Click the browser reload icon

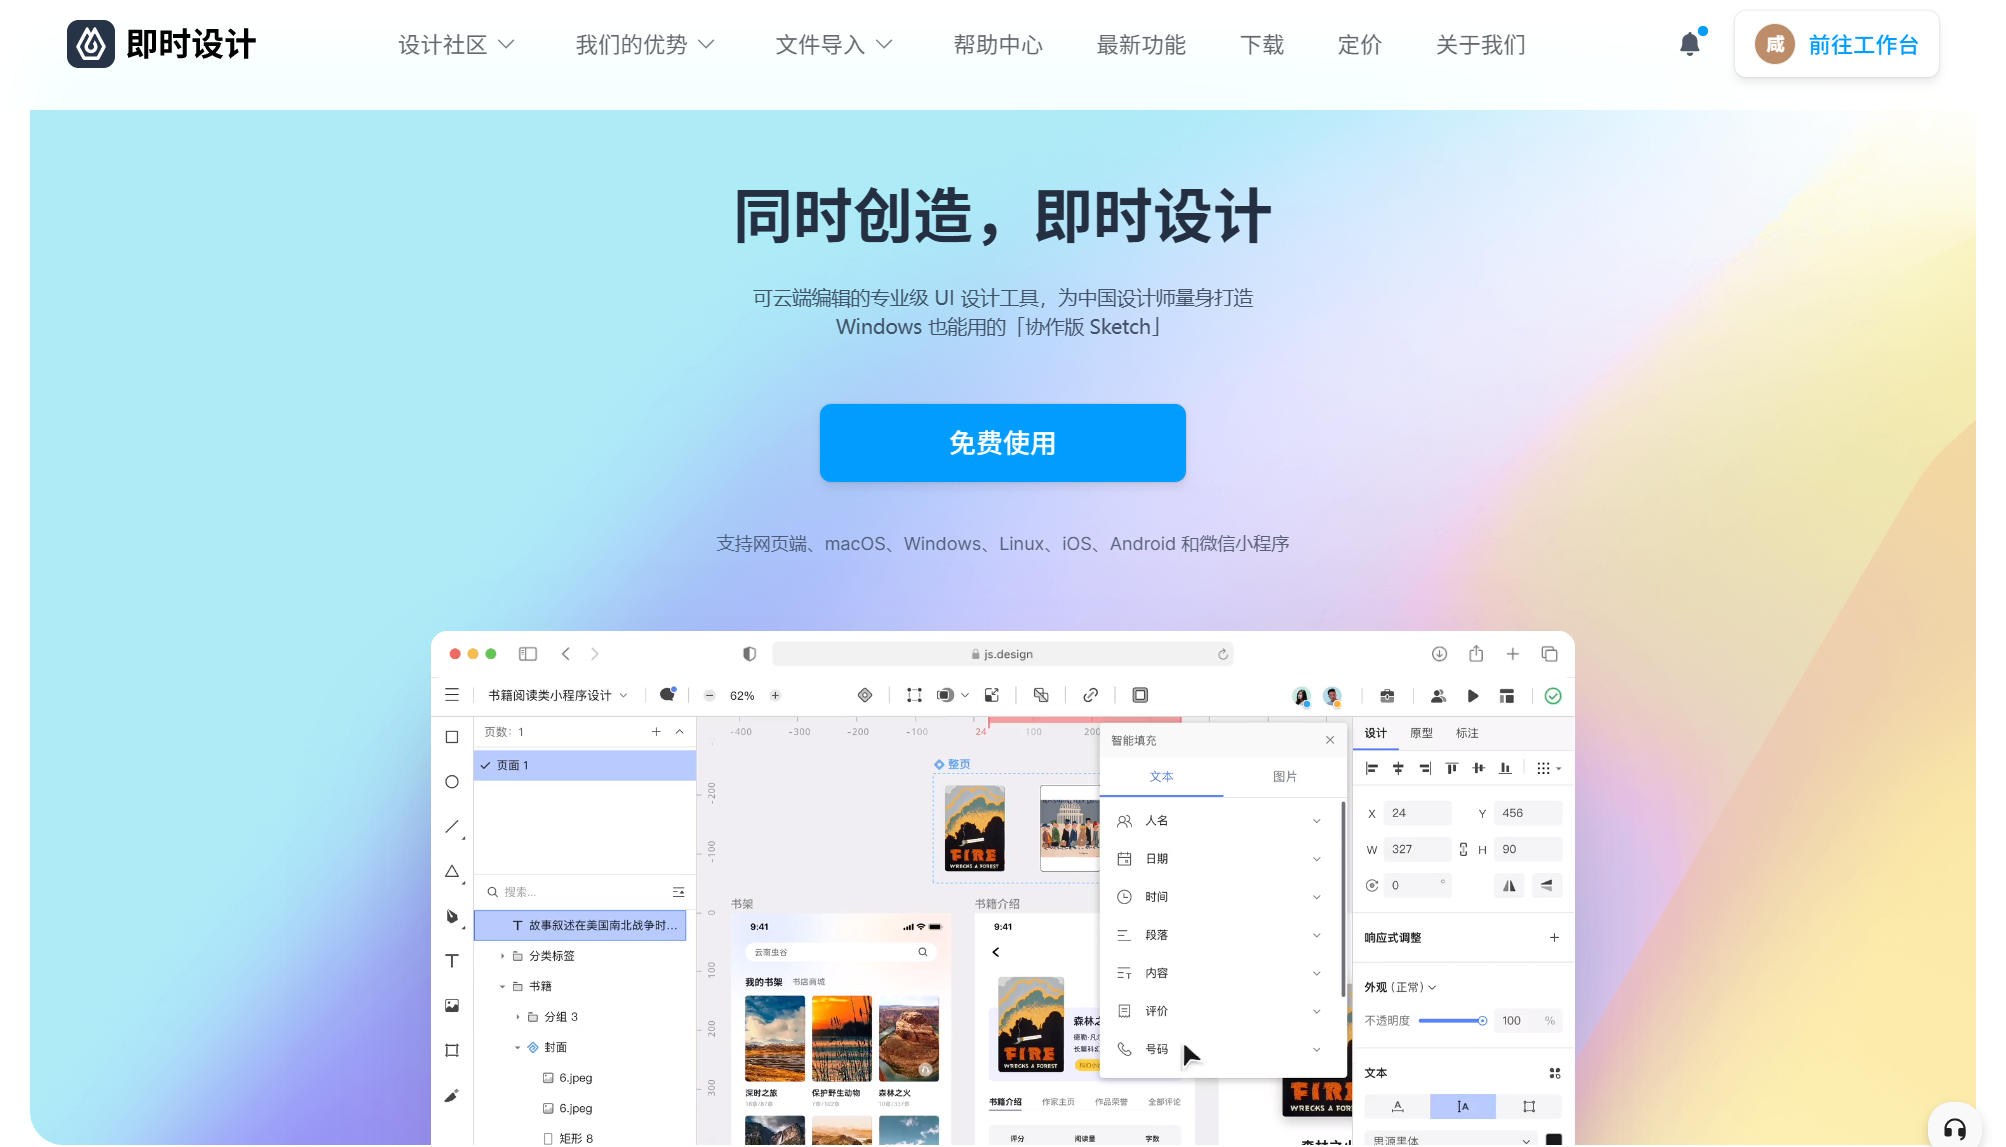click(x=1222, y=654)
